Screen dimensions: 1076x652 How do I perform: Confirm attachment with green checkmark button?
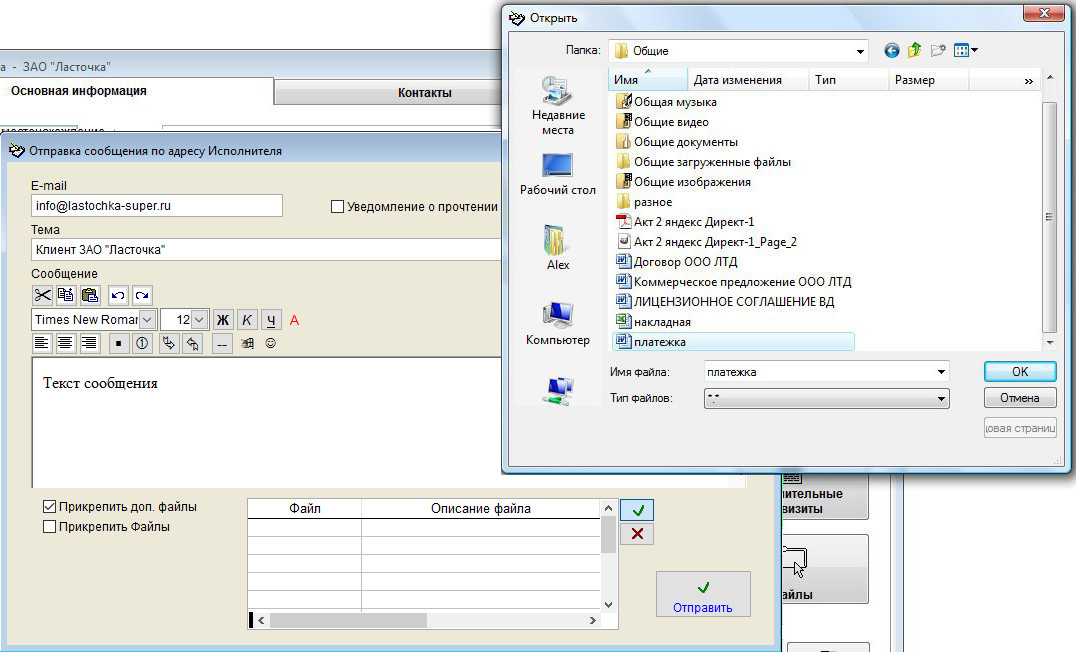coord(637,510)
